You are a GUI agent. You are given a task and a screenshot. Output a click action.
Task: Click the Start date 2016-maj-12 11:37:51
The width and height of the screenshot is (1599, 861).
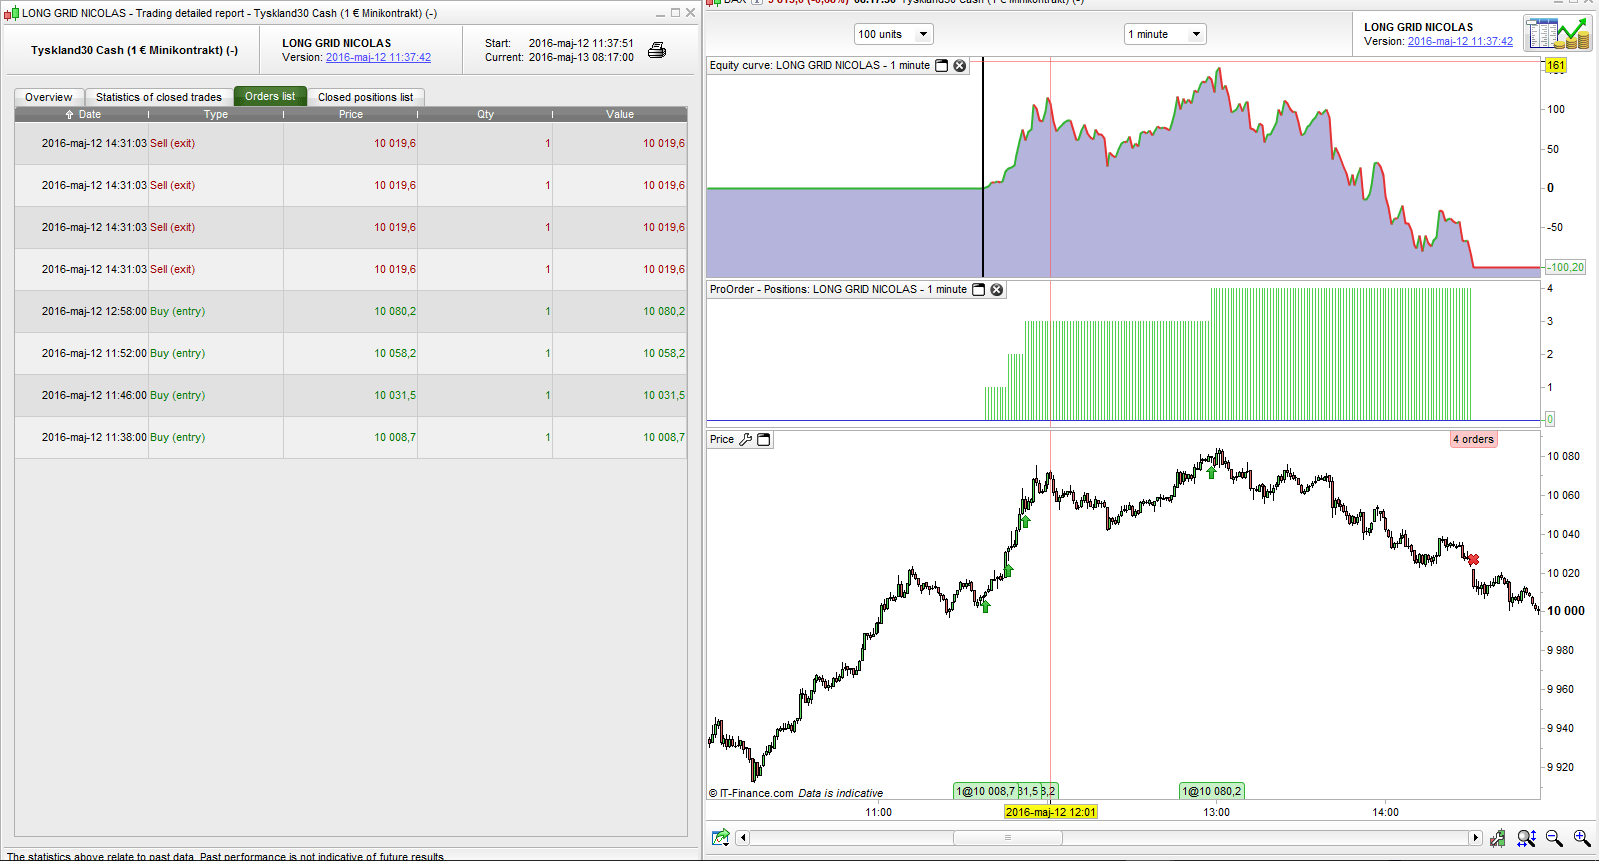click(x=581, y=44)
